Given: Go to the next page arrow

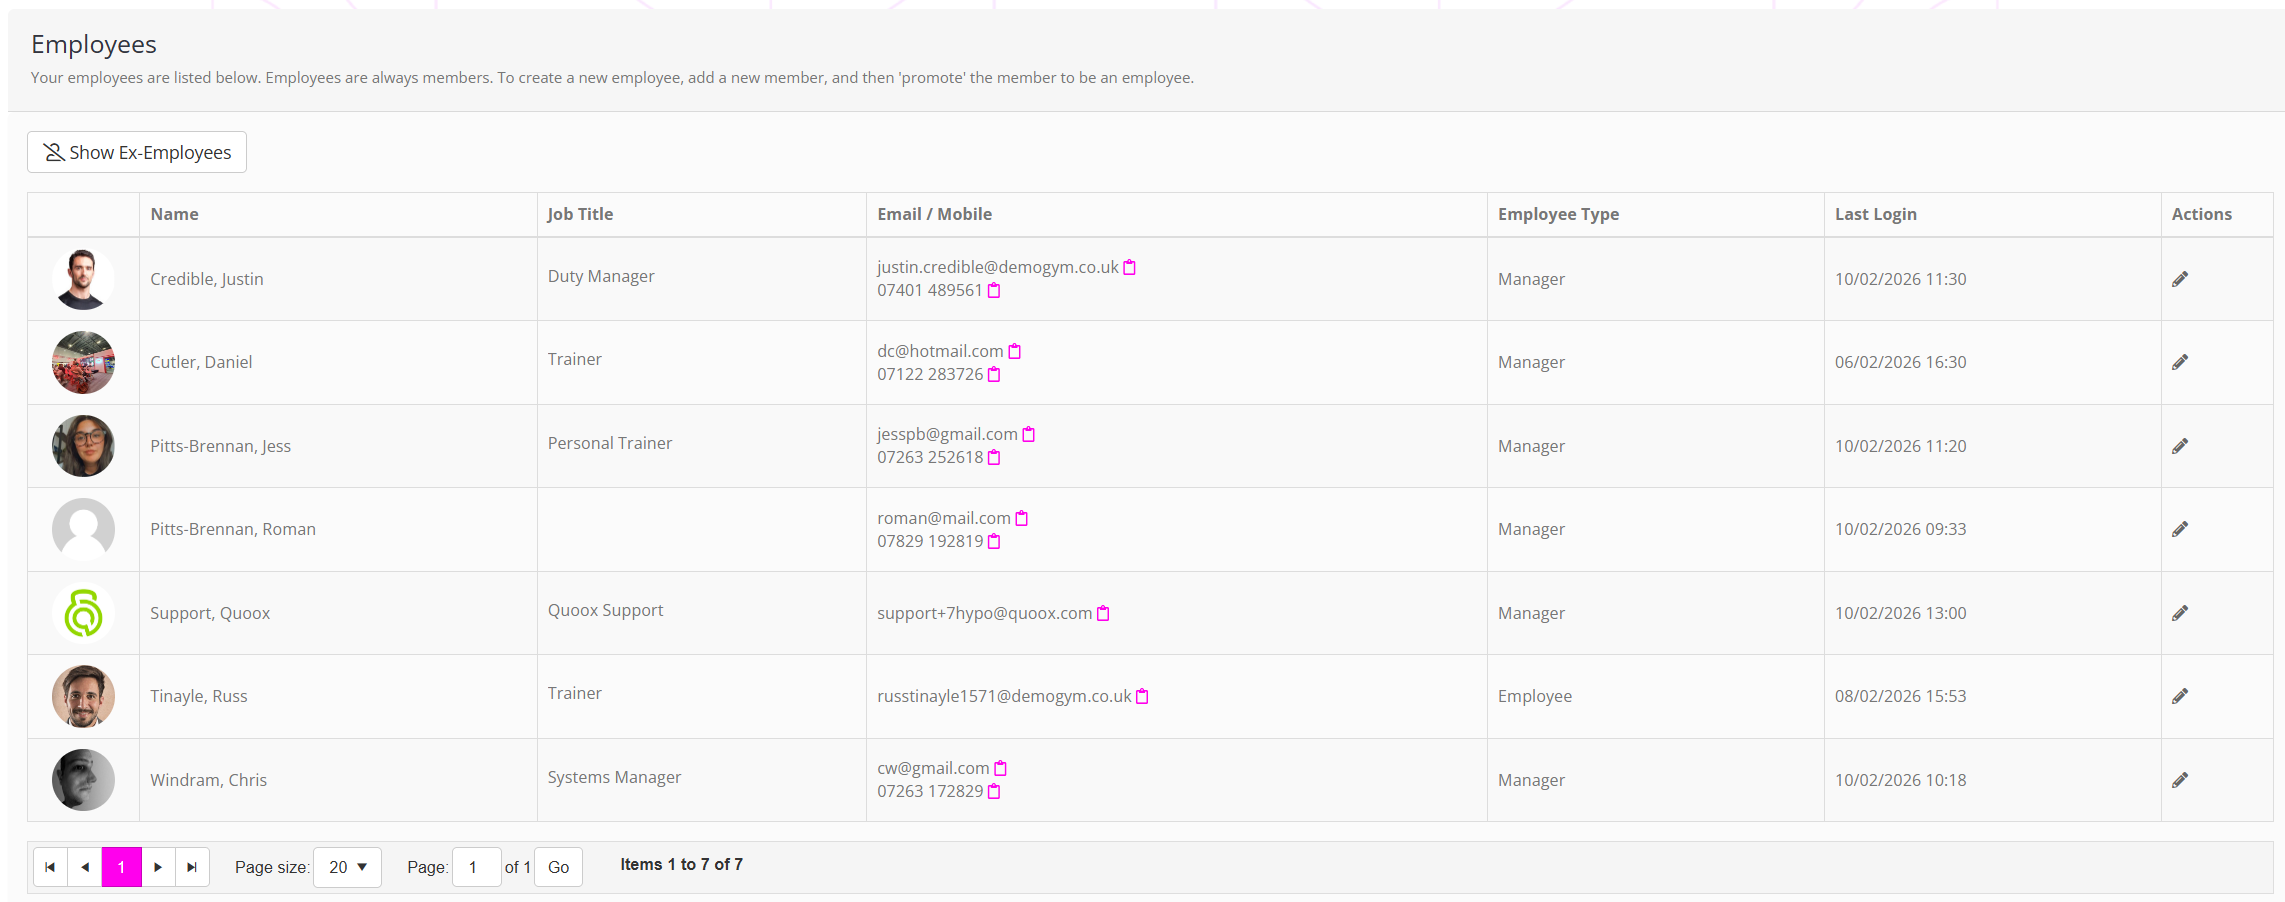Looking at the screenshot, I should (158, 867).
